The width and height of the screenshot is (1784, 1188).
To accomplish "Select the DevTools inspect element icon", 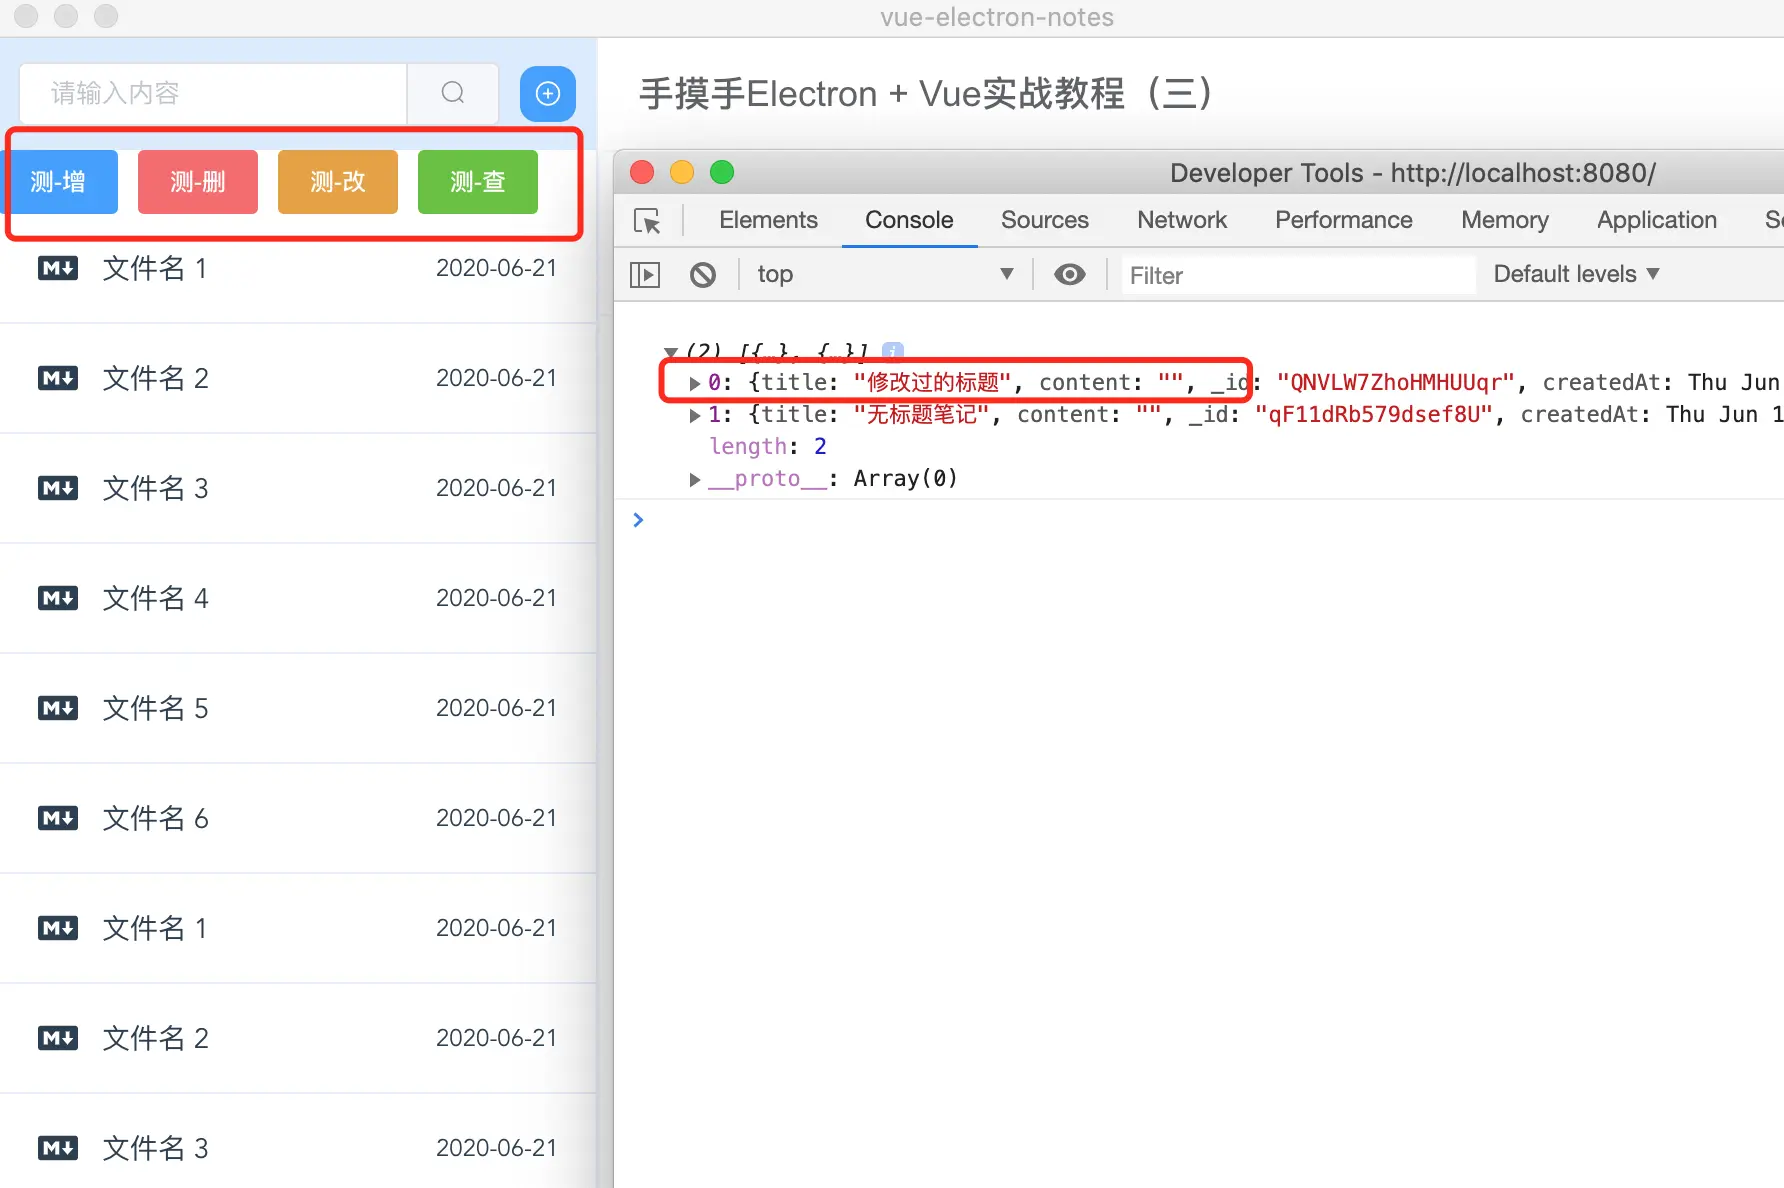I will [x=647, y=220].
